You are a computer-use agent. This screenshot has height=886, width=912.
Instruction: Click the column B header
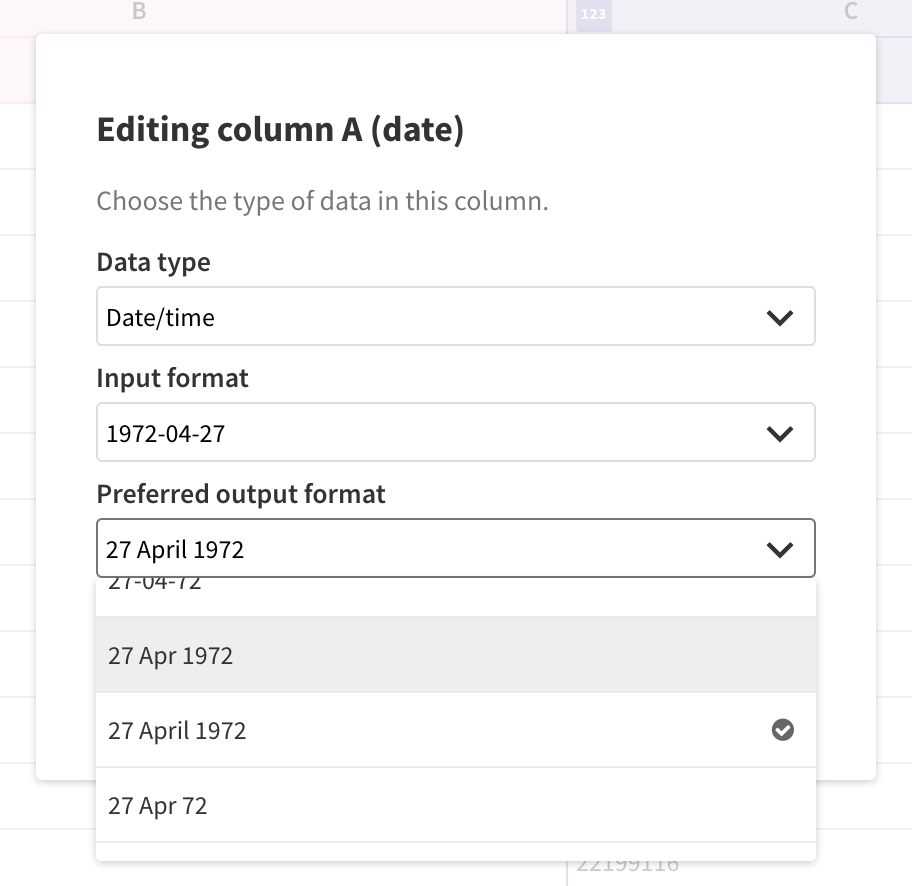[139, 13]
